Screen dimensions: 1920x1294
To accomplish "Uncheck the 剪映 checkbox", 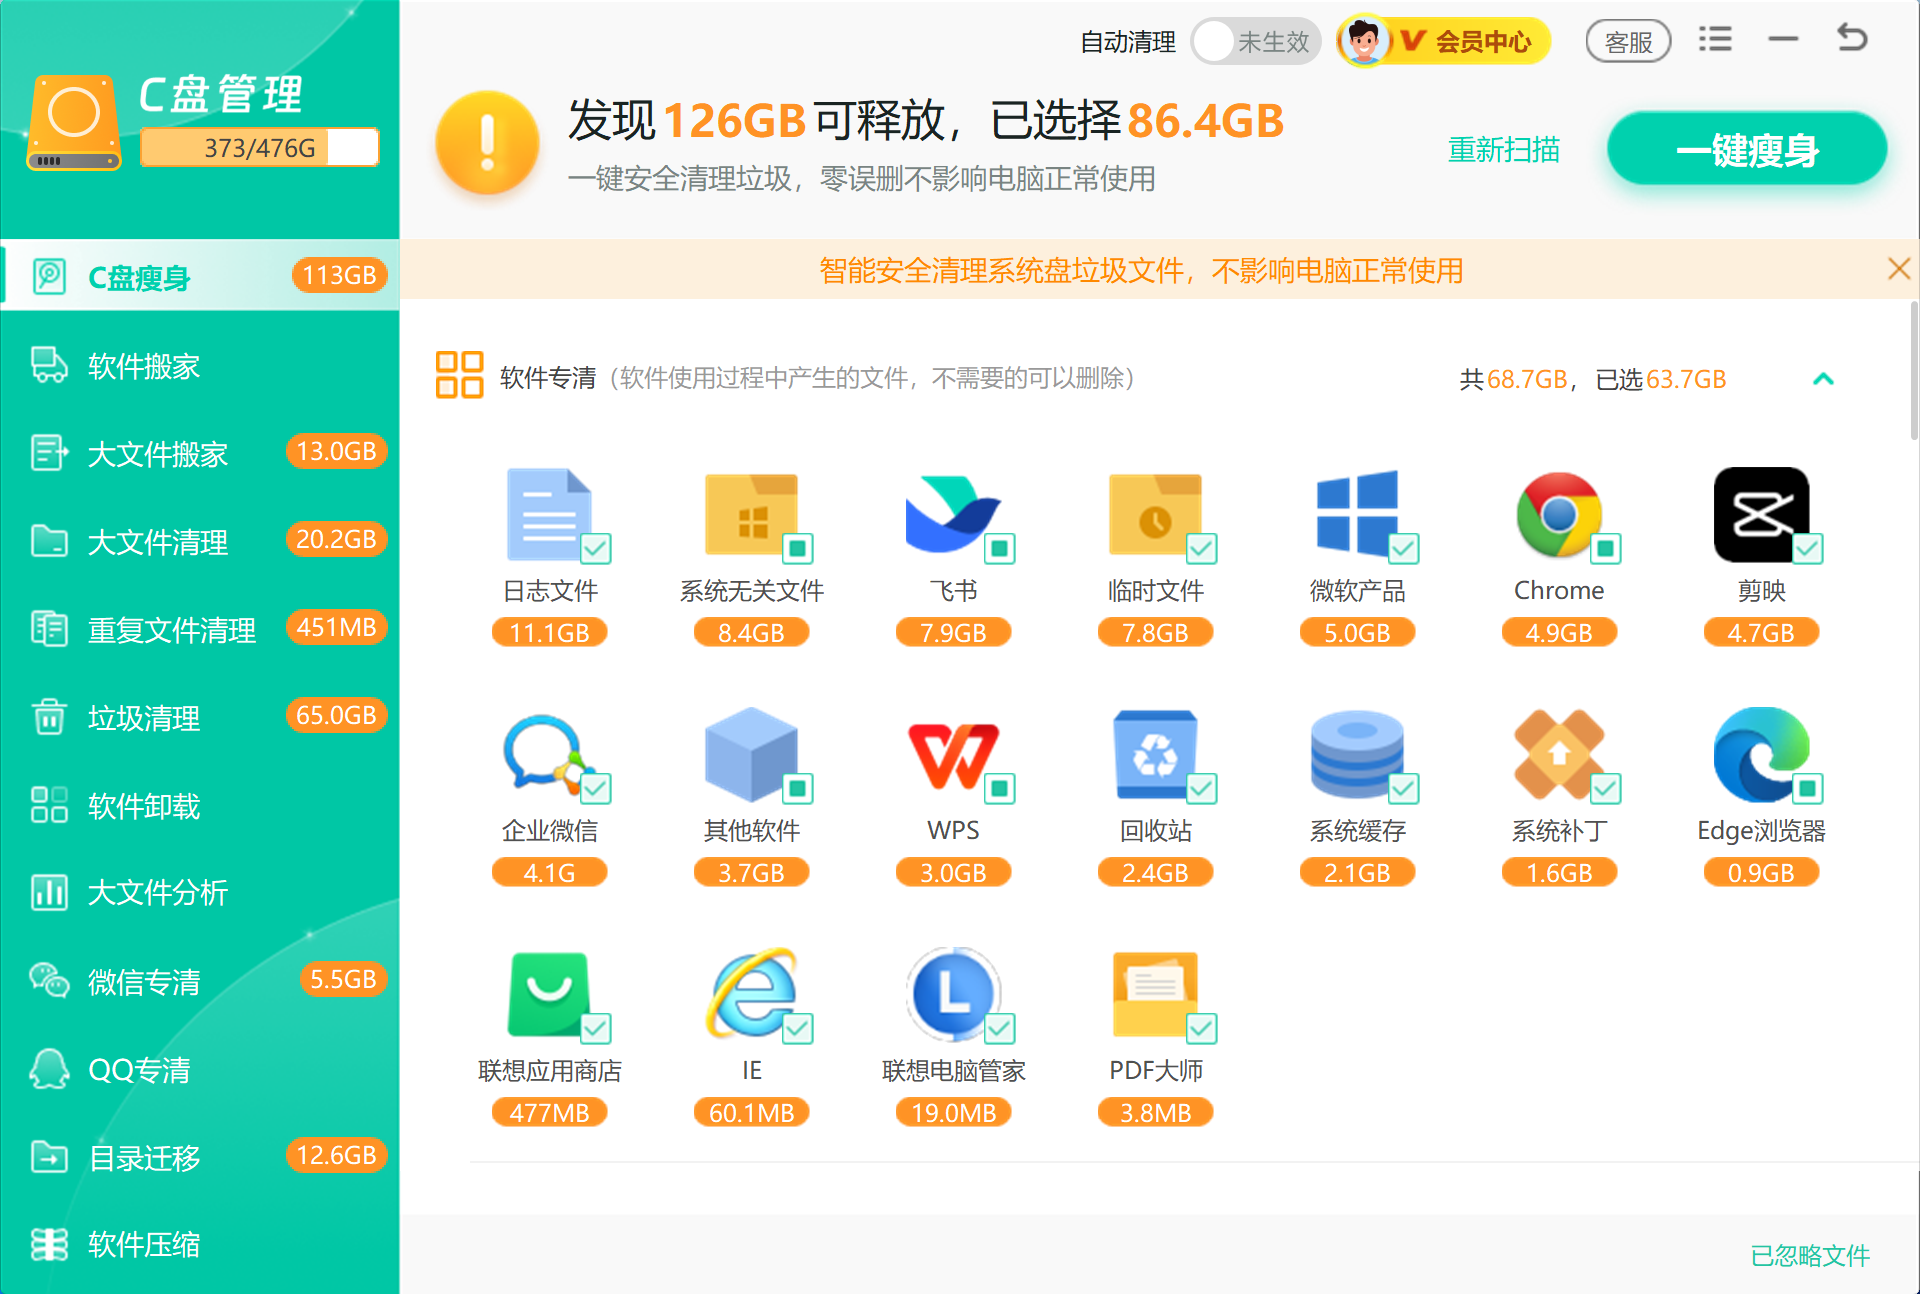I will point(1808,548).
